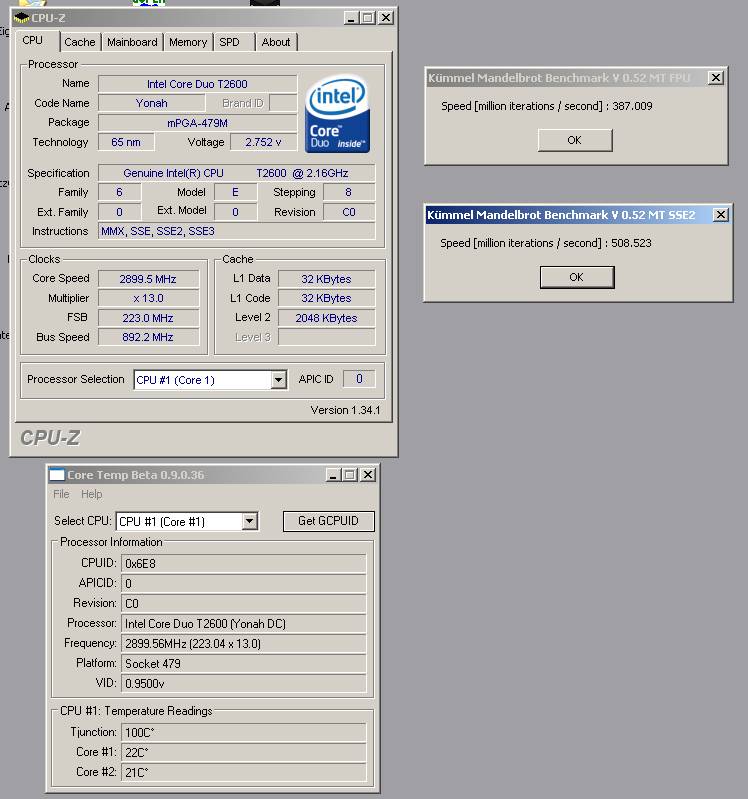Expand the Processor Selection dropdown in CPU-Z
The image size is (748, 799).
(278, 380)
